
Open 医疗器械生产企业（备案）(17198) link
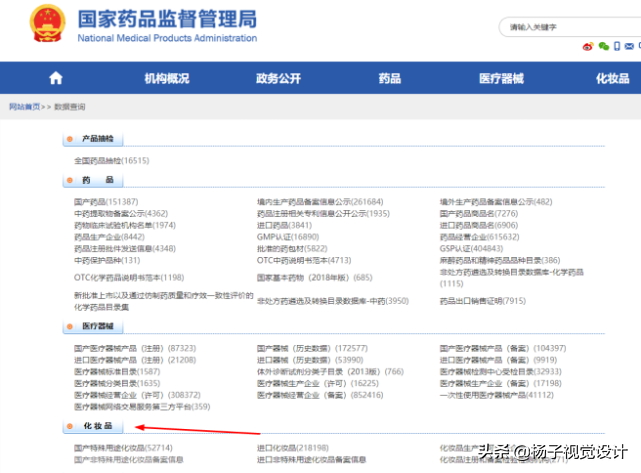(x=500, y=383)
